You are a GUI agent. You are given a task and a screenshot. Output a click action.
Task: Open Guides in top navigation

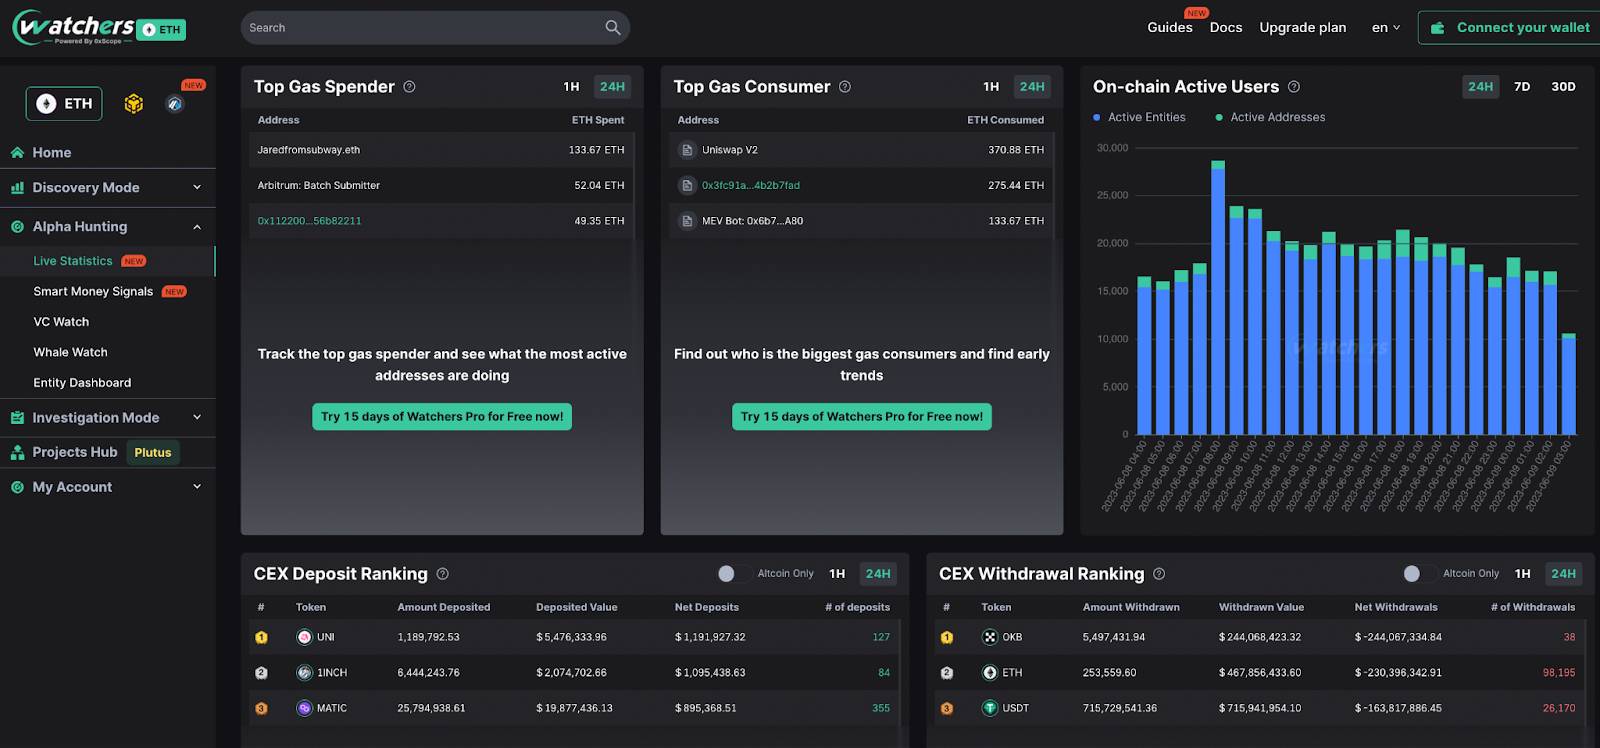tap(1169, 28)
